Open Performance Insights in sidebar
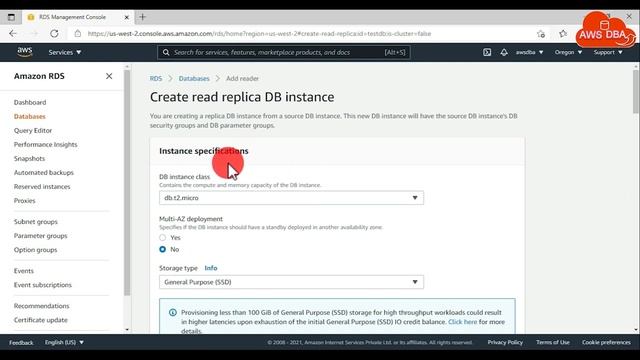Screen dimensions: 640x360 pos(45,144)
